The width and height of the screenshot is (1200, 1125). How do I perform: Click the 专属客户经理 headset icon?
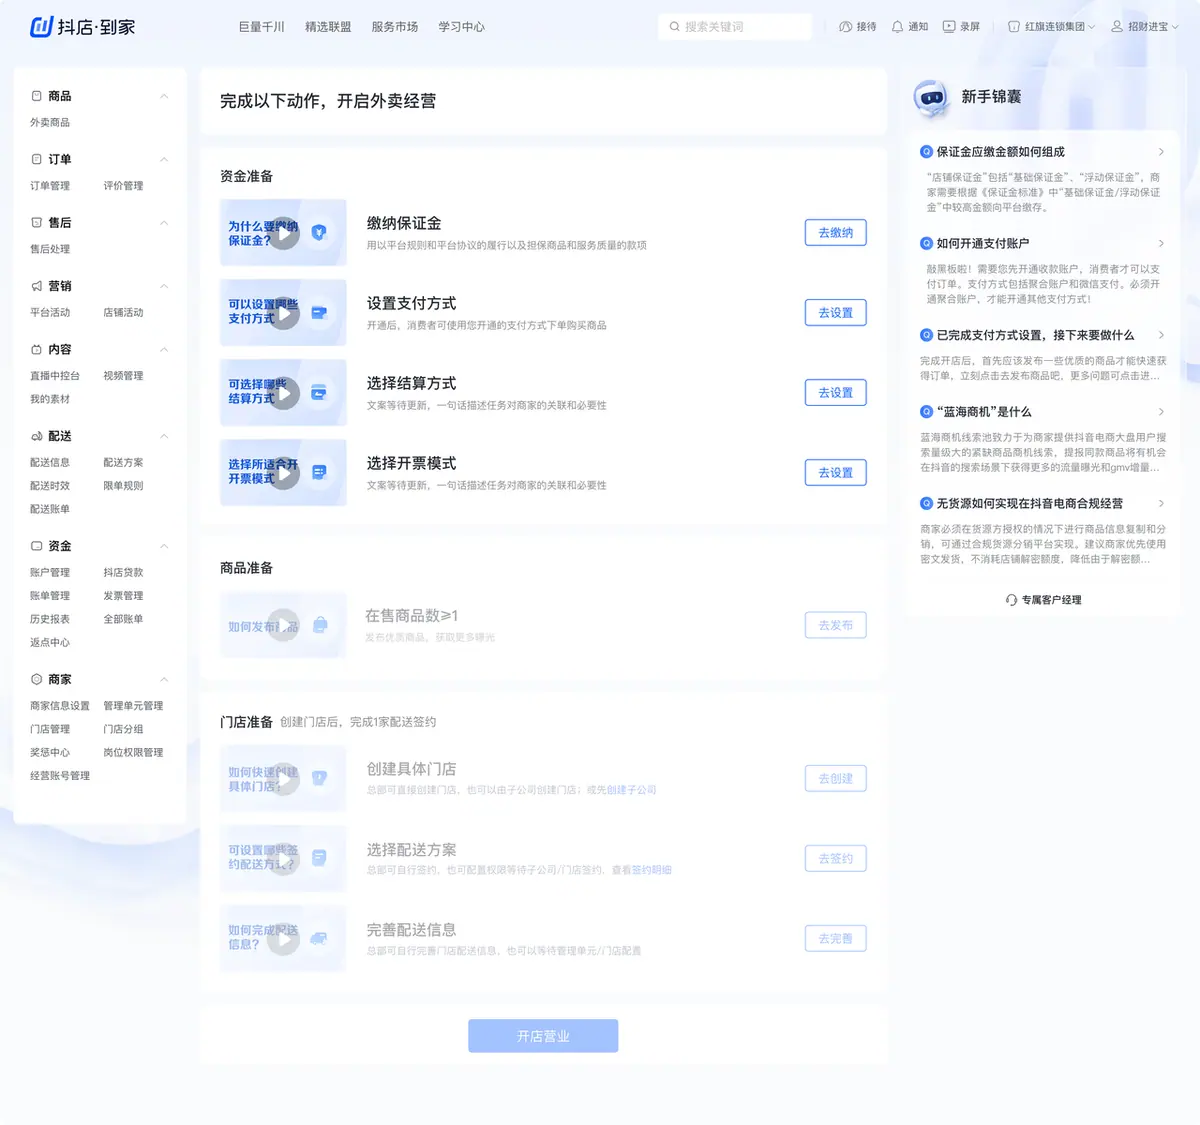(x=1011, y=600)
